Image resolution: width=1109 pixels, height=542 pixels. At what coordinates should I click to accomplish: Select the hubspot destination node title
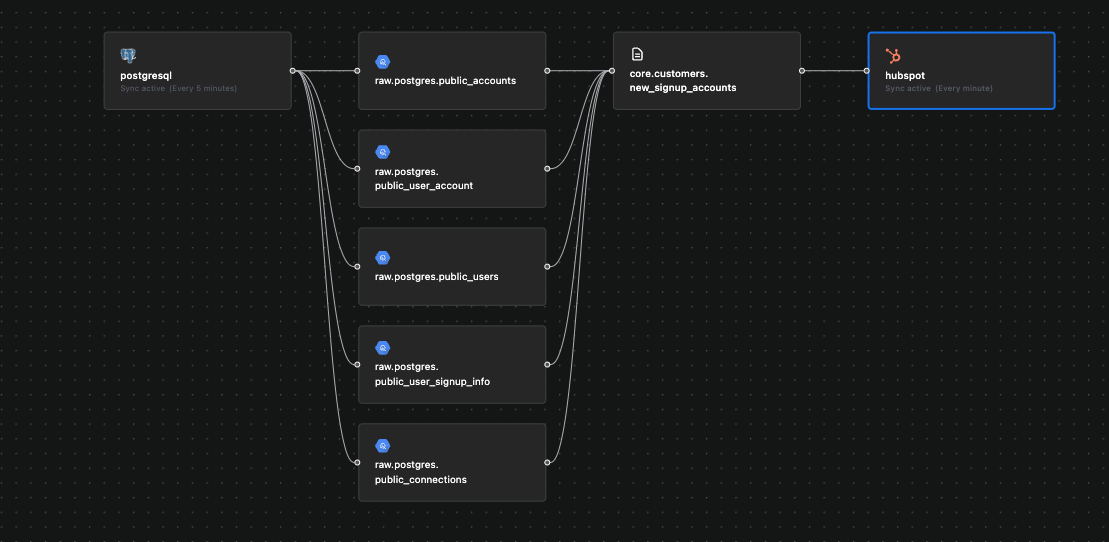[906, 75]
